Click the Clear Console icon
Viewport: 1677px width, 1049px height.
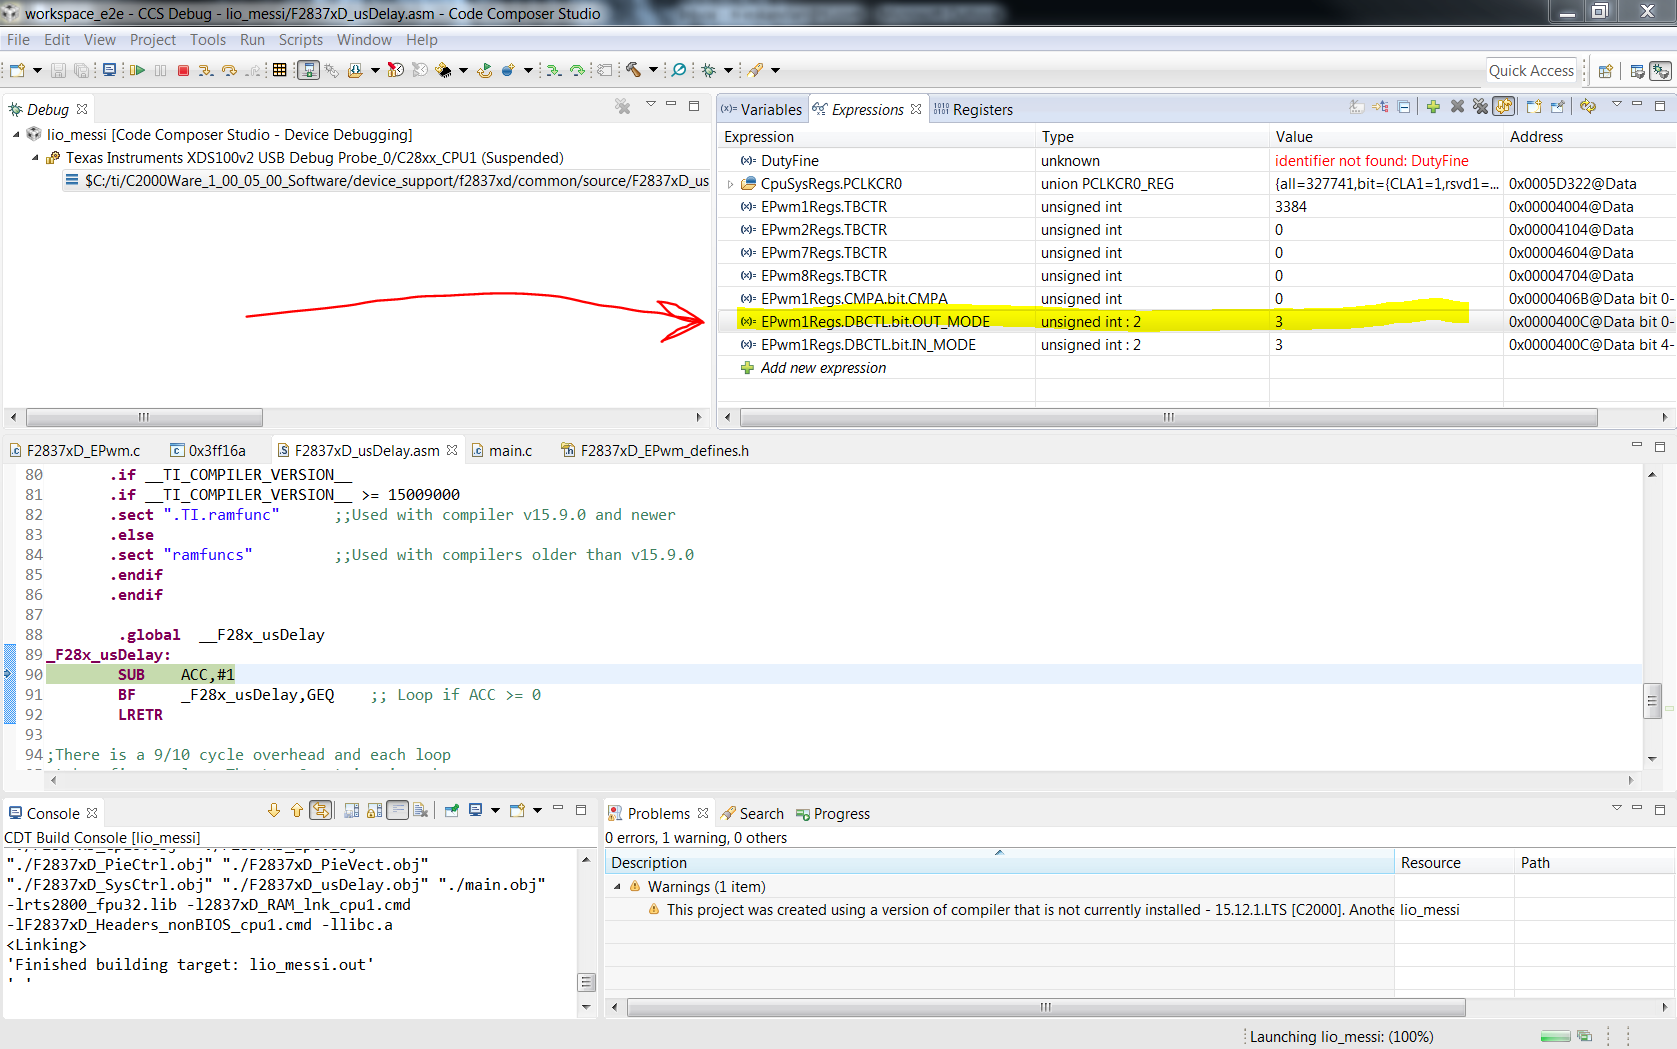tap(420, 810)
